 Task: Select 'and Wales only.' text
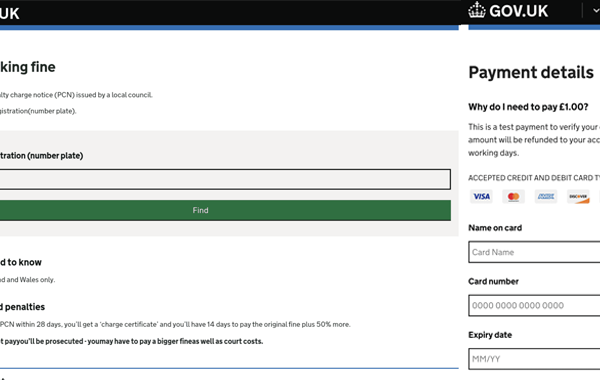[28, 280]
